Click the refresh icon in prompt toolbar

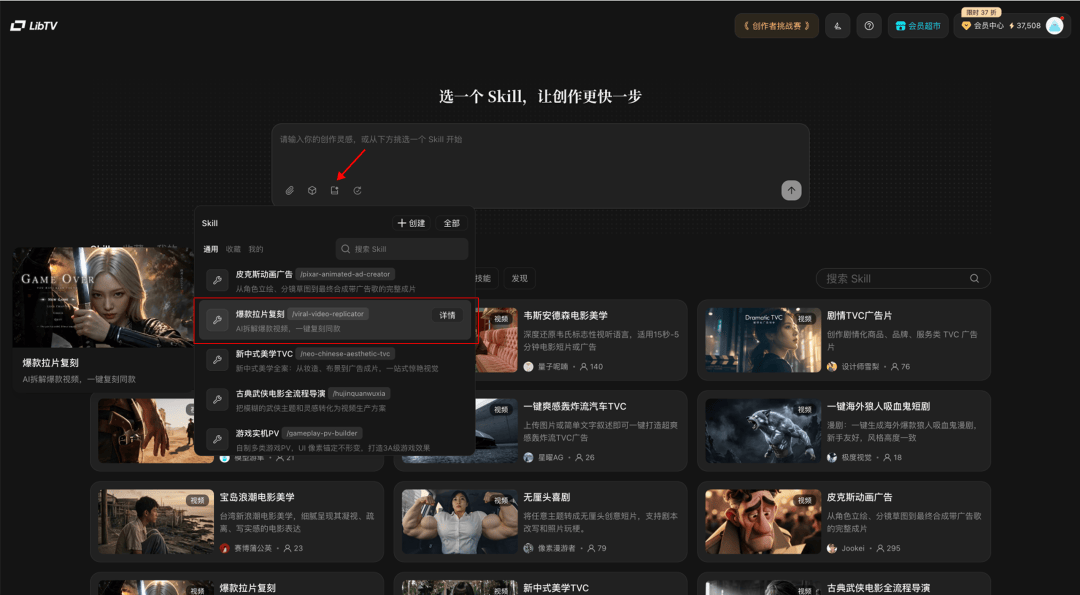pos(357,191)
